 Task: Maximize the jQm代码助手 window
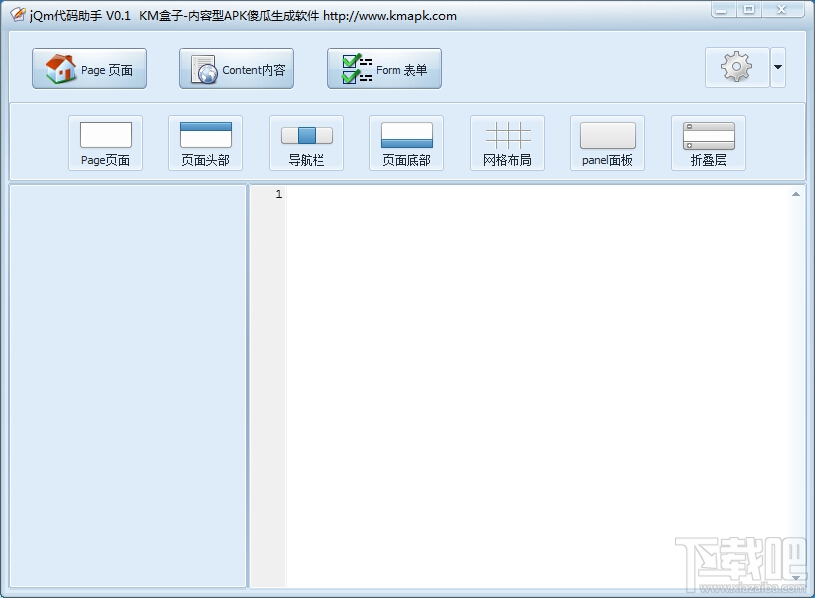tap(749, 10)
